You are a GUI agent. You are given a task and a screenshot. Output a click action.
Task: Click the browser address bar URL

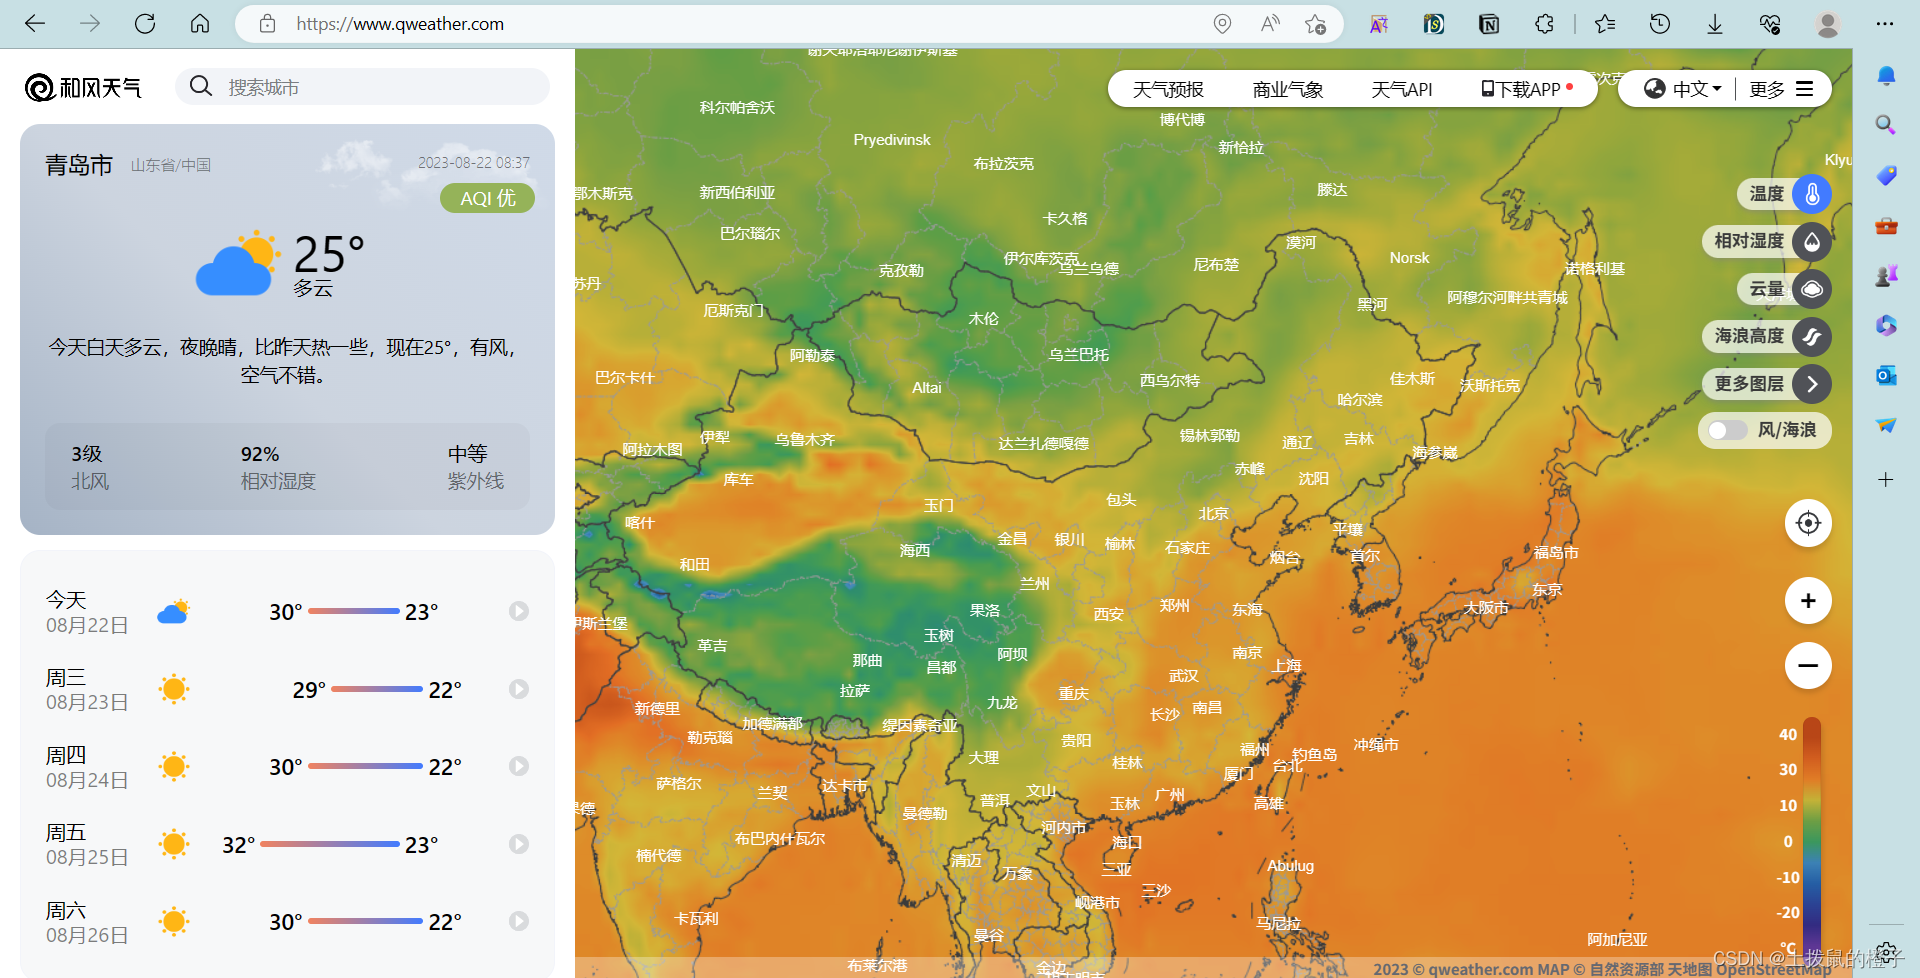point(400,24)
